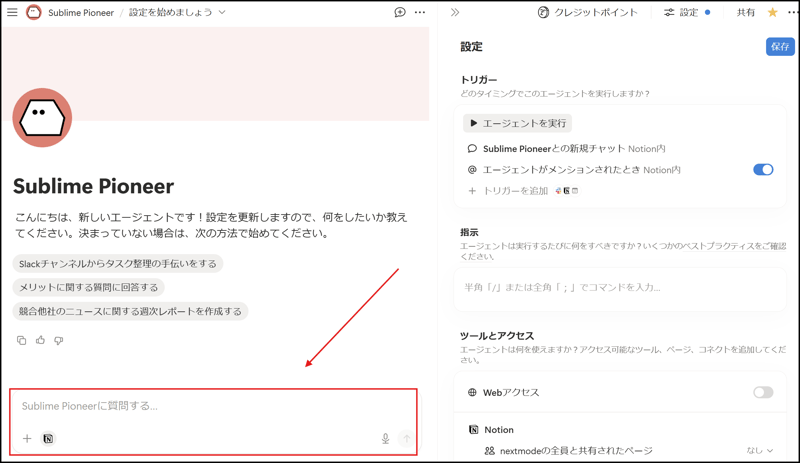Choose the Slackチャンネルからタスク整理 suggestion
The height and width of the screenshot is (463, 800).
coord(118,263)
